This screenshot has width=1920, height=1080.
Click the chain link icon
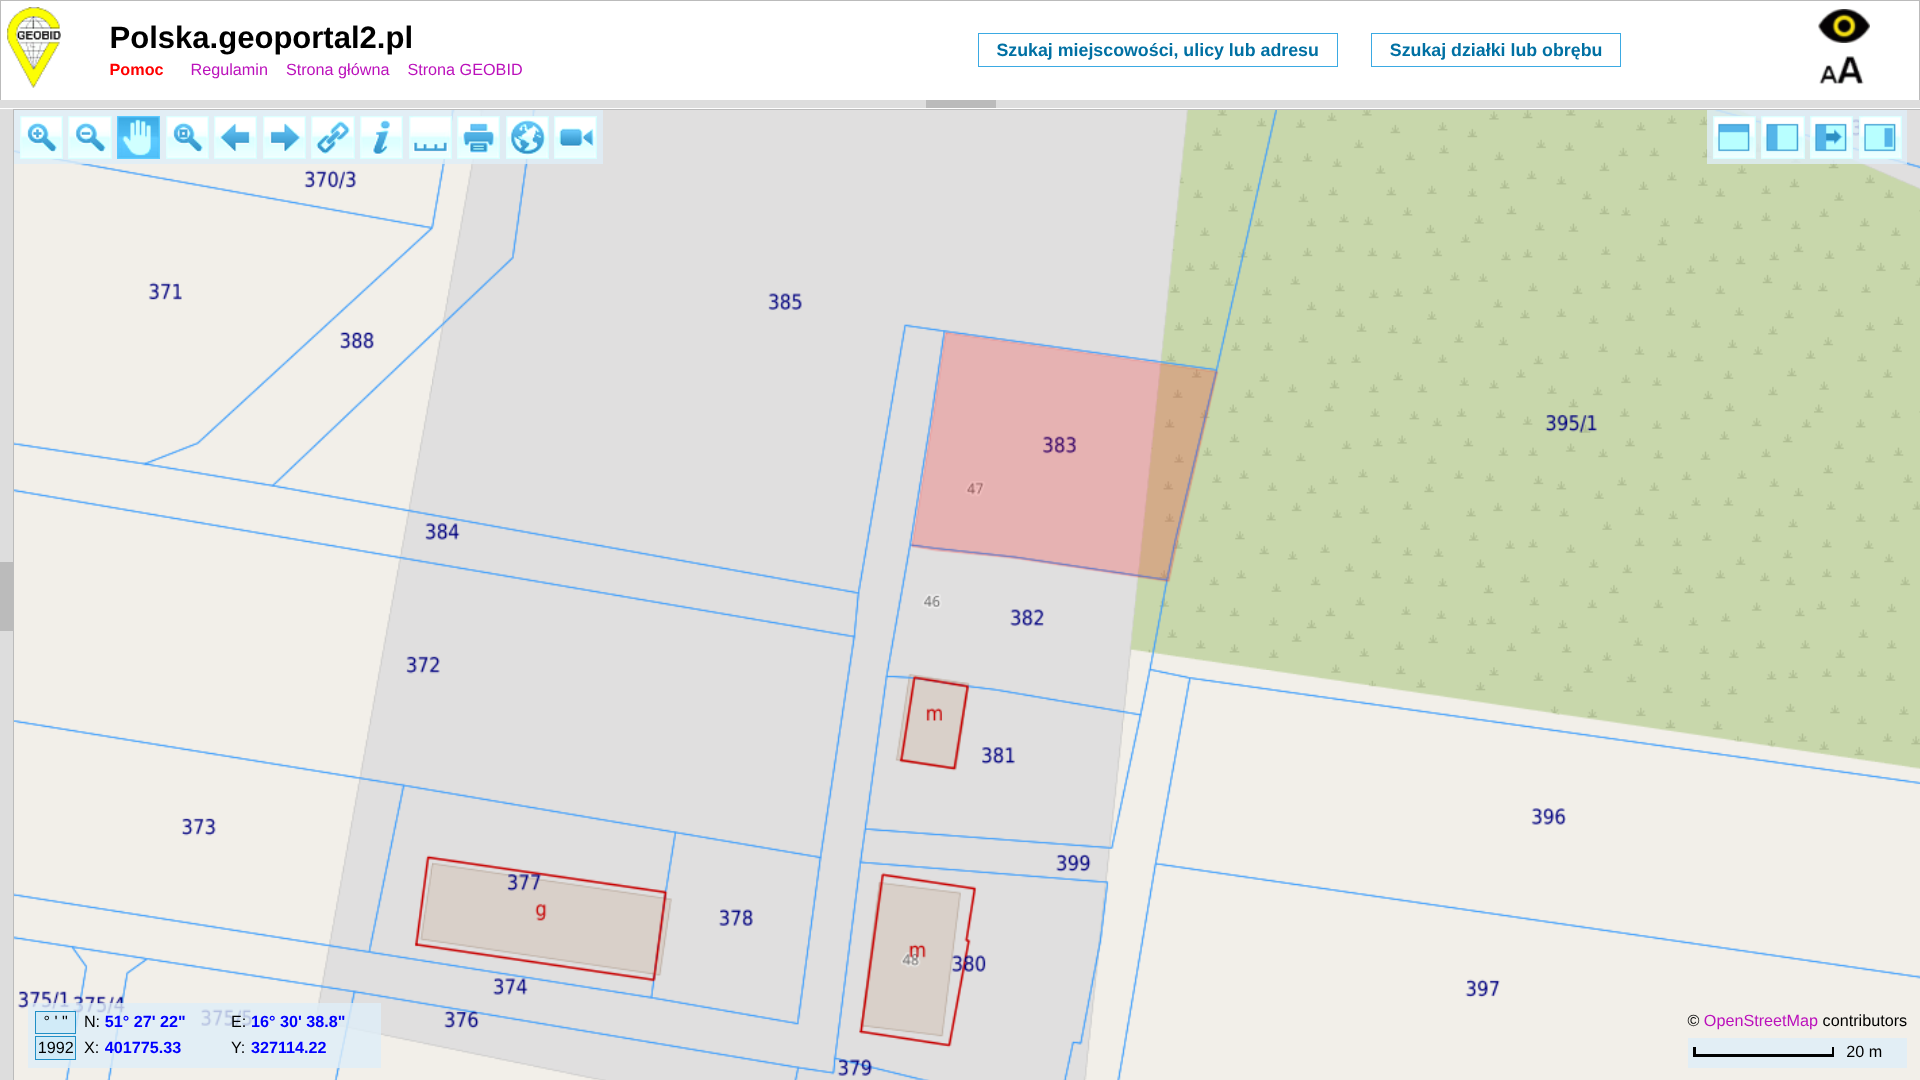coord(333,137)
